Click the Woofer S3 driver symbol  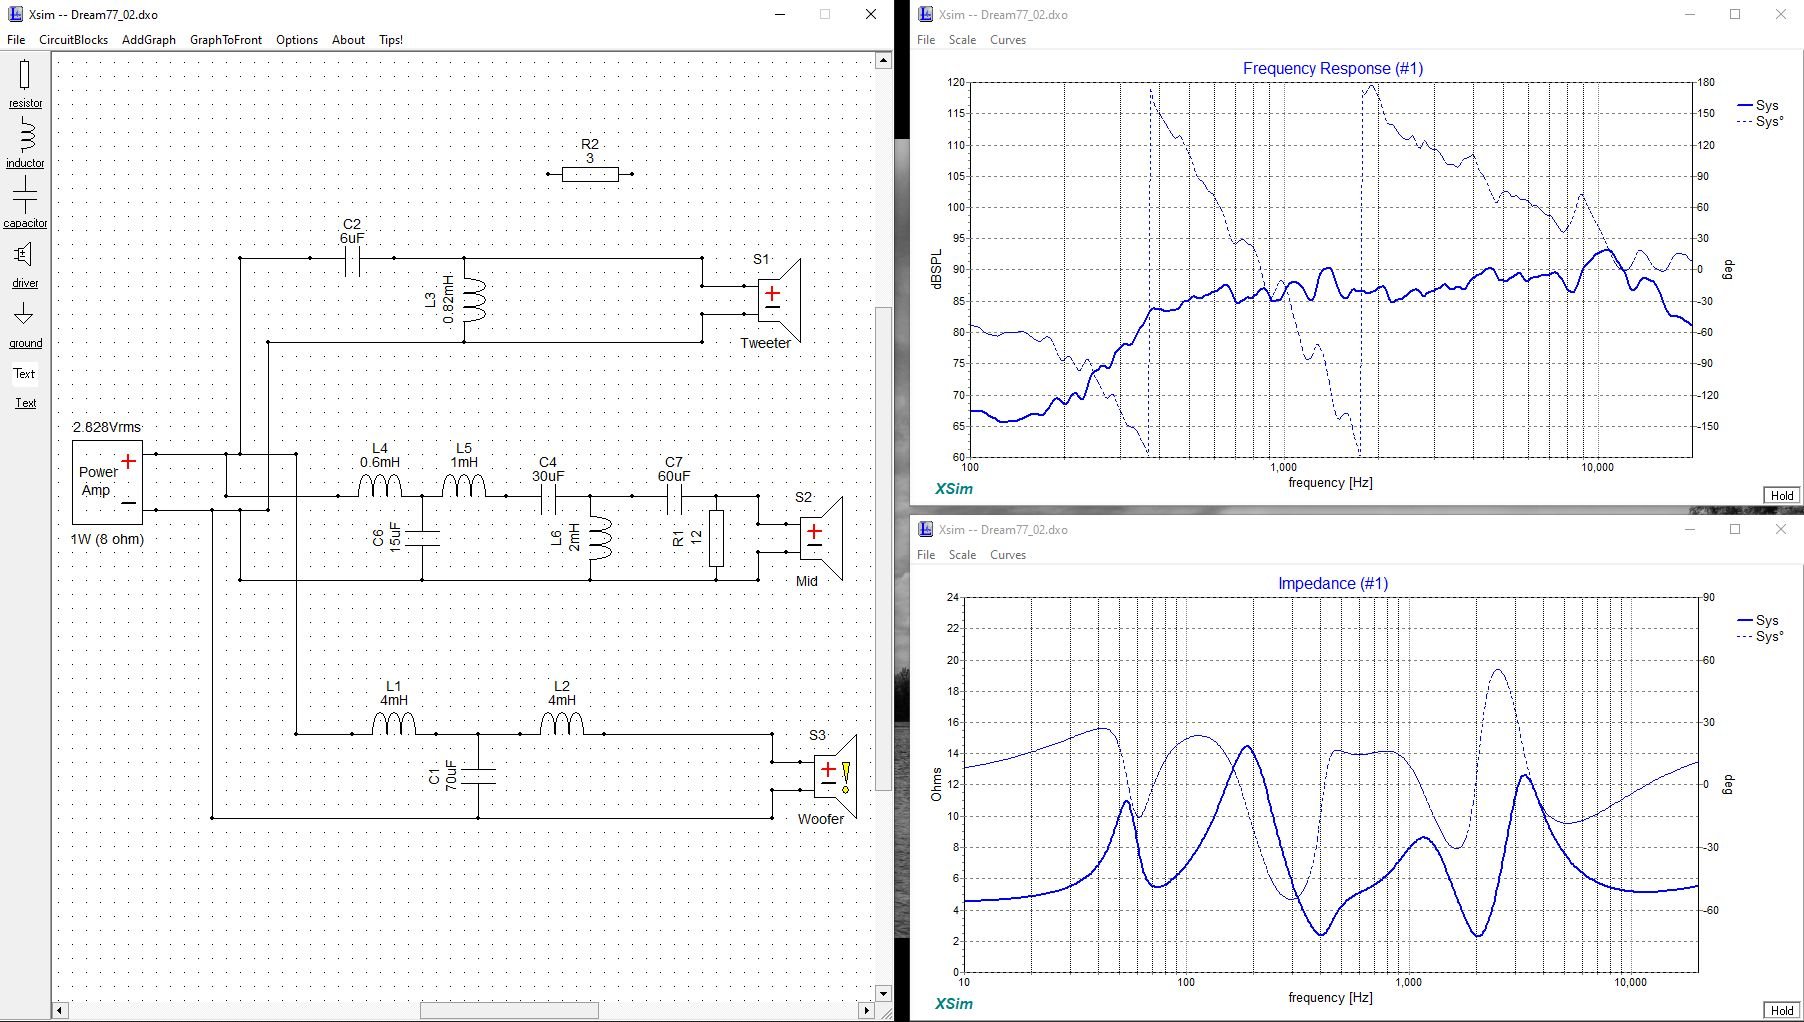click(835, 774)
